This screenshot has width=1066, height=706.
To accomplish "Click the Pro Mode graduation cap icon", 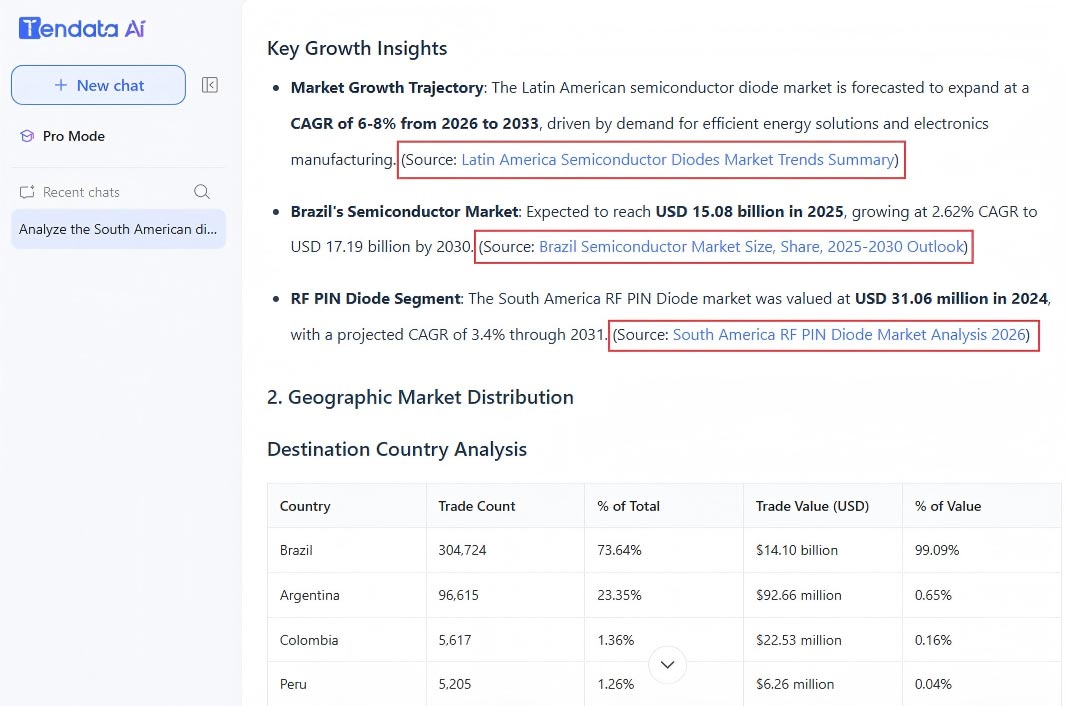I will pyautogui.click(x=27, y=136).
